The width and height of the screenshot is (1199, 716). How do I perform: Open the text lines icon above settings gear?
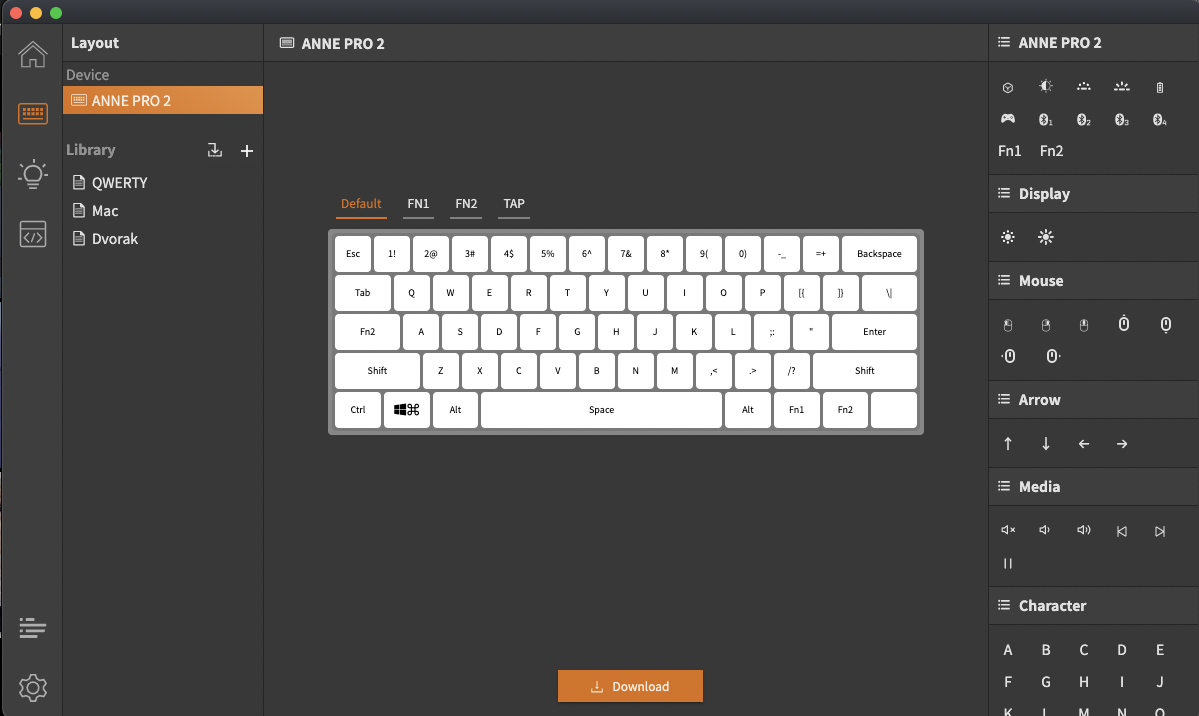point(33,628)
